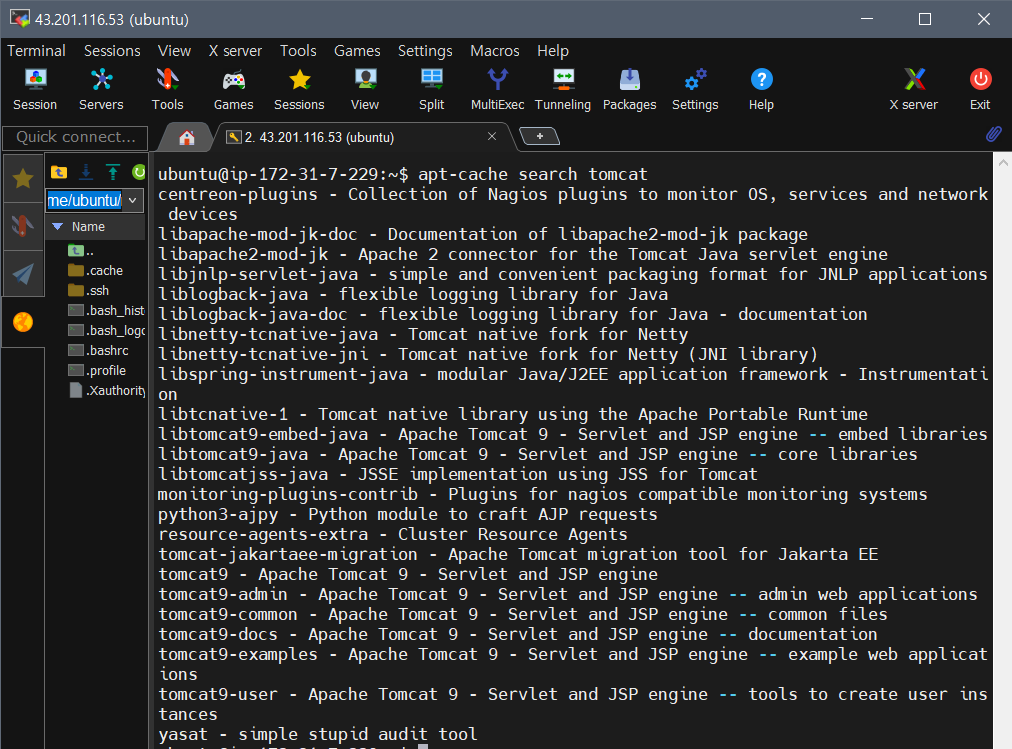The image size is (1012, 749).
Task: Start the X server toolbar icon
Action: 913,89
